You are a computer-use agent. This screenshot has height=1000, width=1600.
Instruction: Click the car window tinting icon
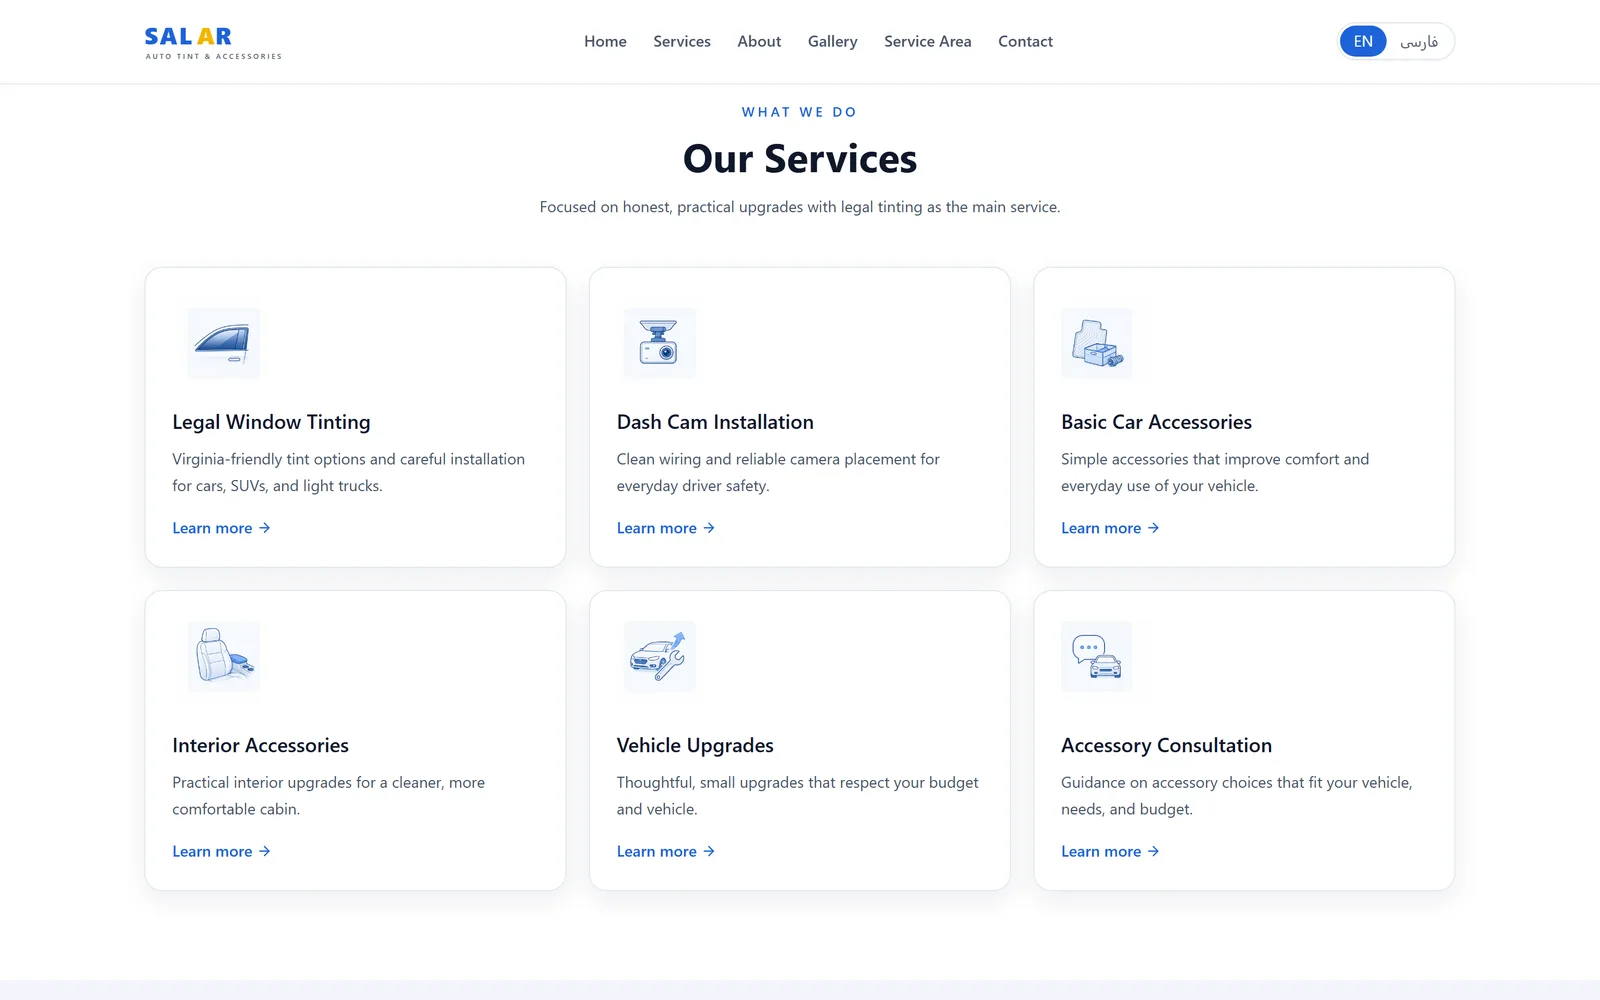click(x=224, y=343)
